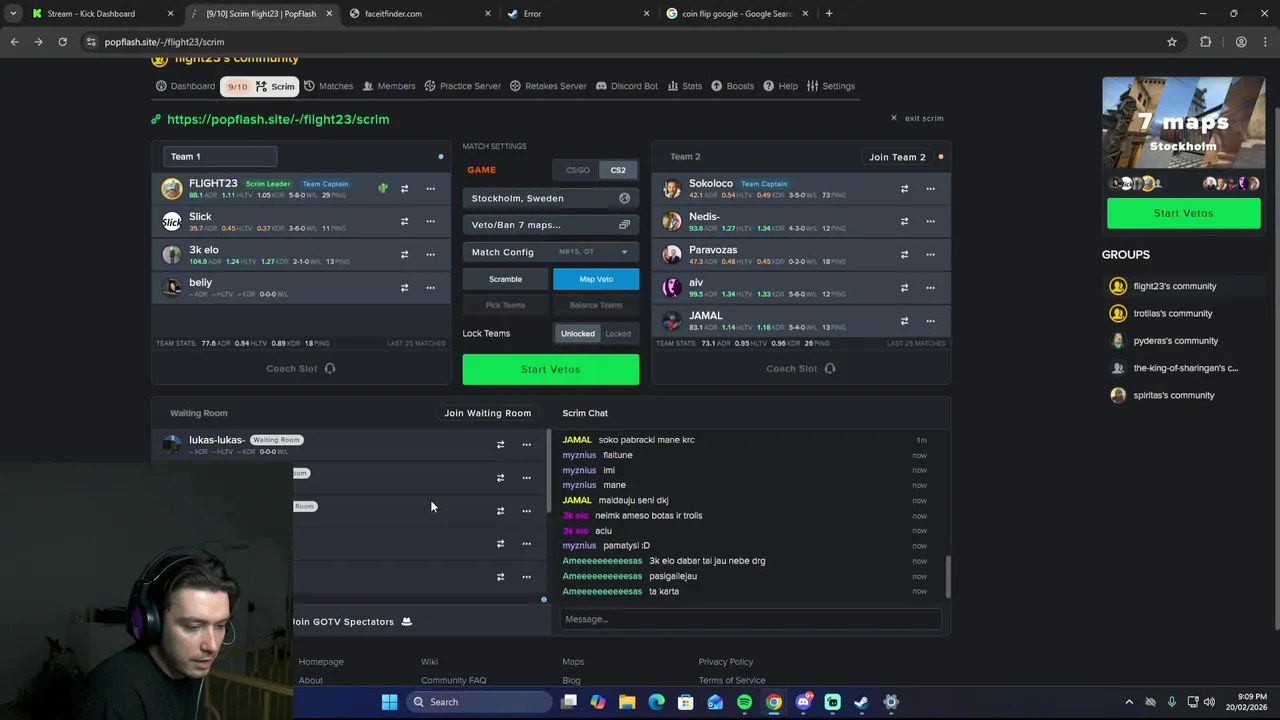The width and height of the screenshot is (1280, 720).
Task: Open more options for beliy row
Action: click(x=430, y=288)
